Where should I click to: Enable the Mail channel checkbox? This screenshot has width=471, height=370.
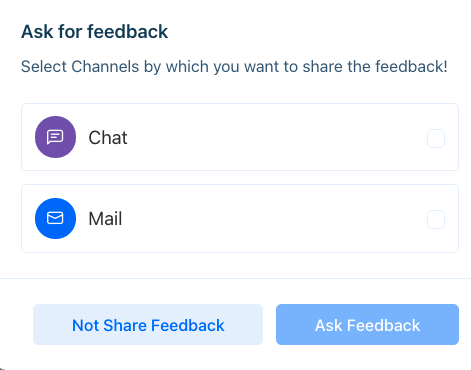(x=436, y=219)
